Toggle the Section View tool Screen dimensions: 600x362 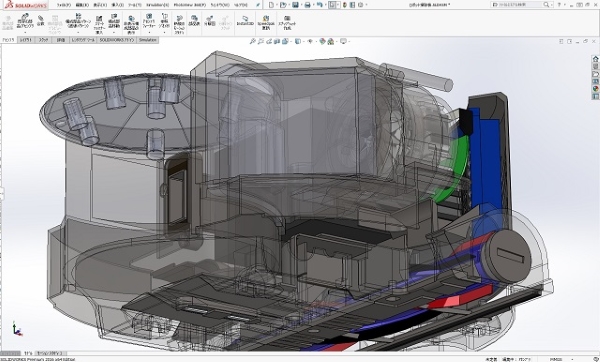(x=277, y=41)
